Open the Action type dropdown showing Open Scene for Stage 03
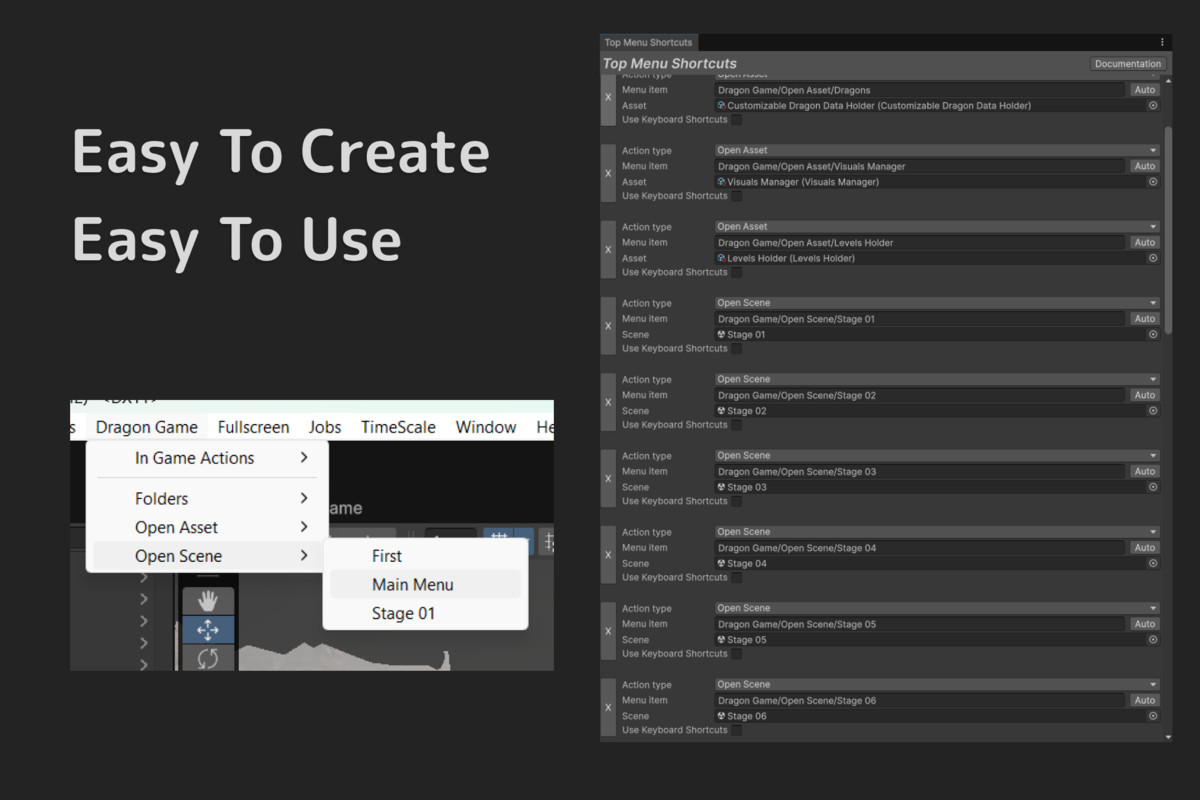 tap(936, 455)
